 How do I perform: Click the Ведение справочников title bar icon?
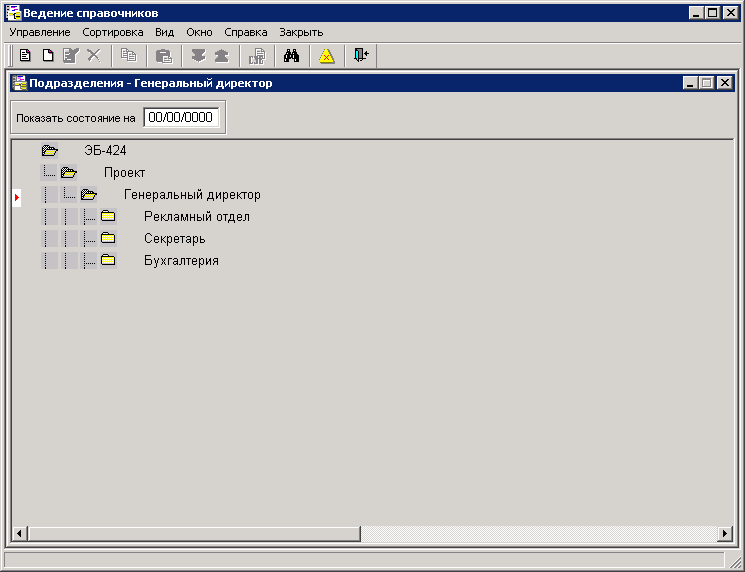[x=14, y=13]
